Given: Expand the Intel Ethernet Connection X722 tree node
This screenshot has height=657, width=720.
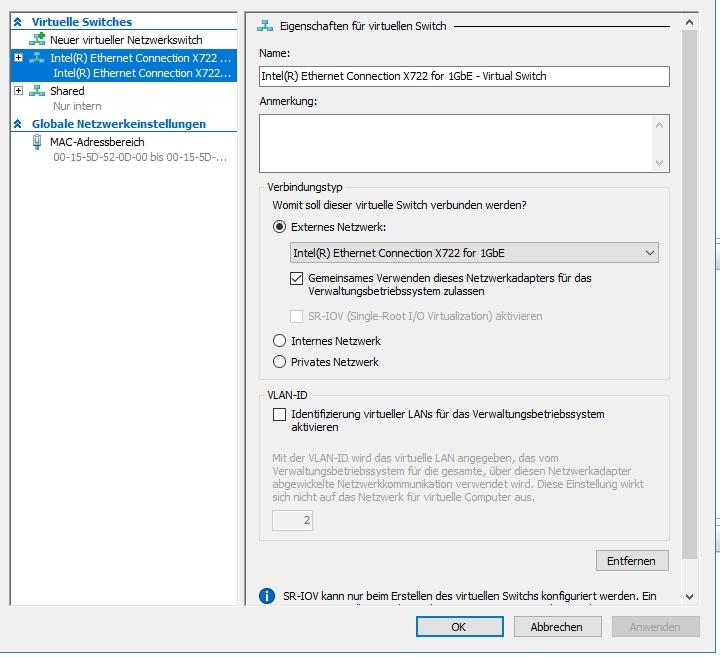Looking at the screenshot, I should [x=18, y=58].
